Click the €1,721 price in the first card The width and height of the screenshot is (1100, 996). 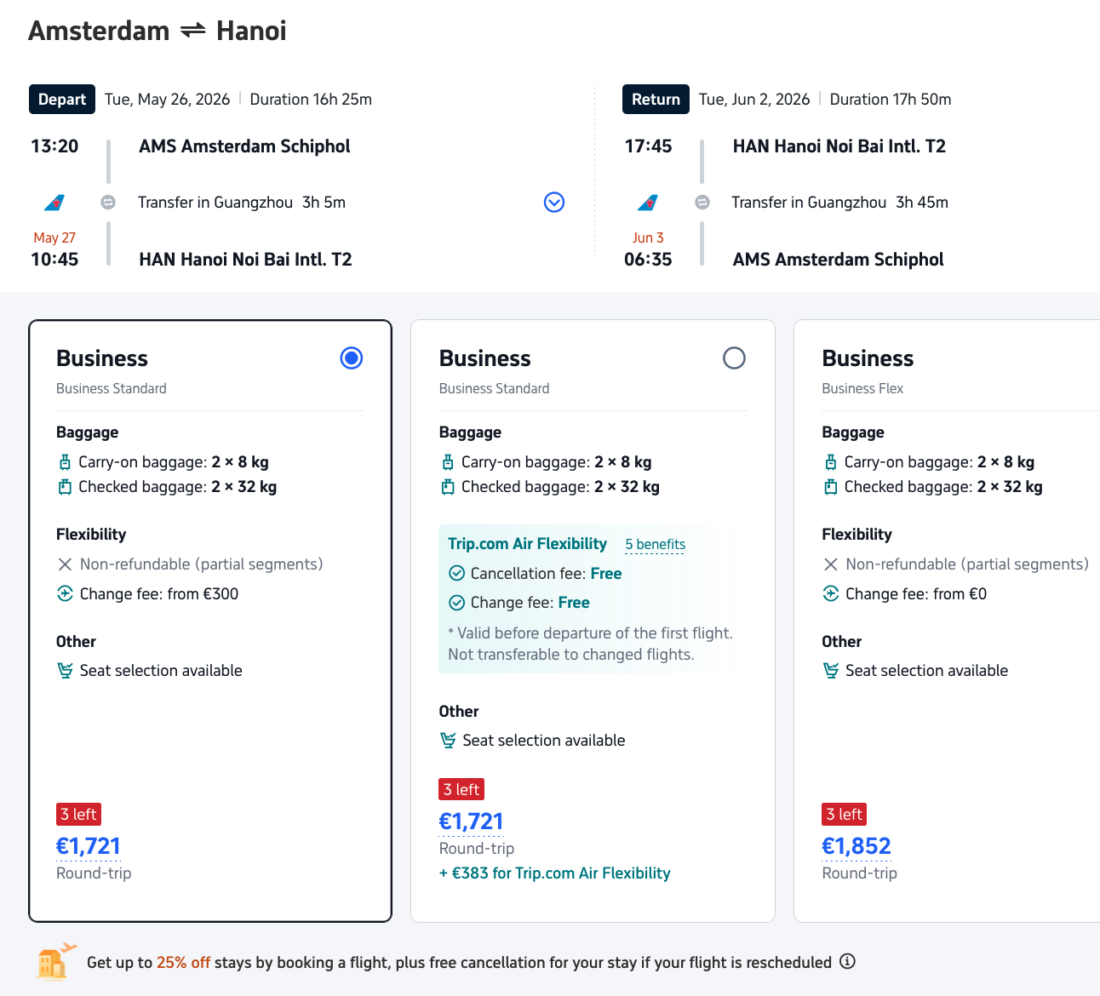(88, 846)
